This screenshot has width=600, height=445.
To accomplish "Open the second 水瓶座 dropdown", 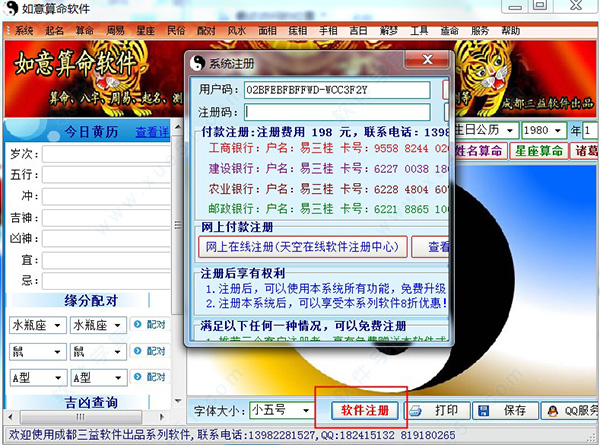I will point(98,325).
